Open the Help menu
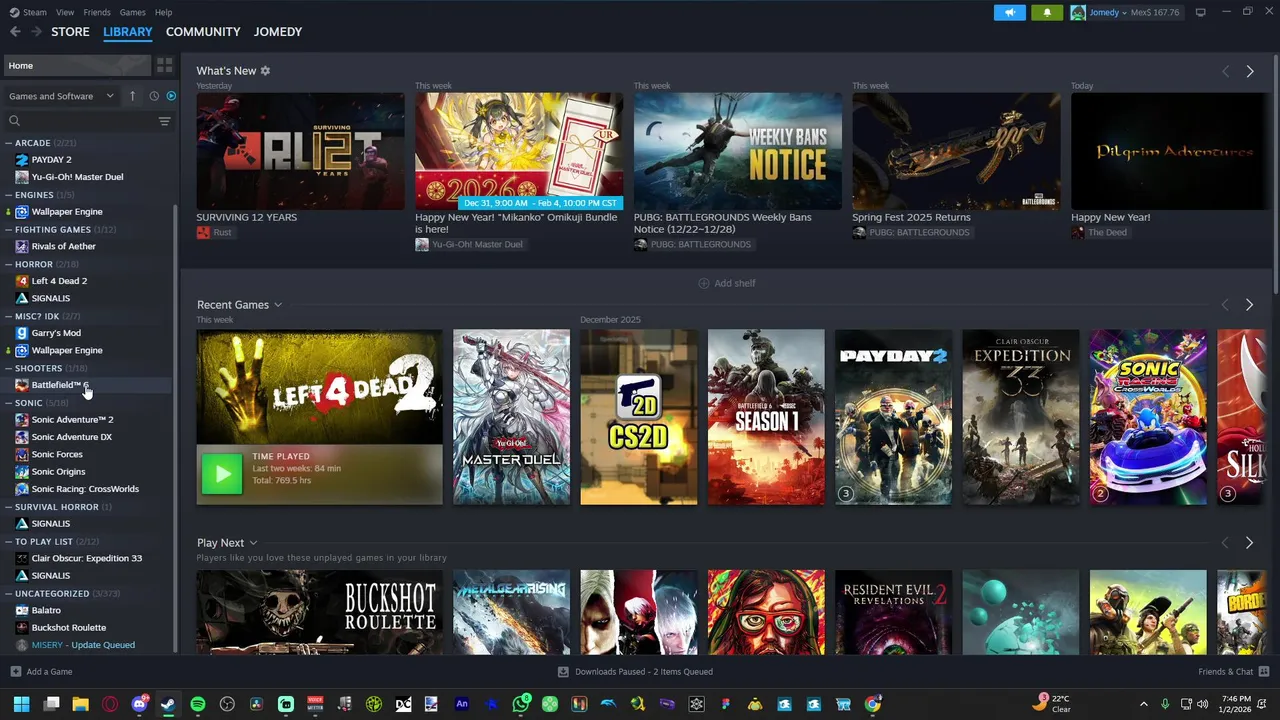The height and width of the screenshot is (720, 1280). click(x=163, y=12)
